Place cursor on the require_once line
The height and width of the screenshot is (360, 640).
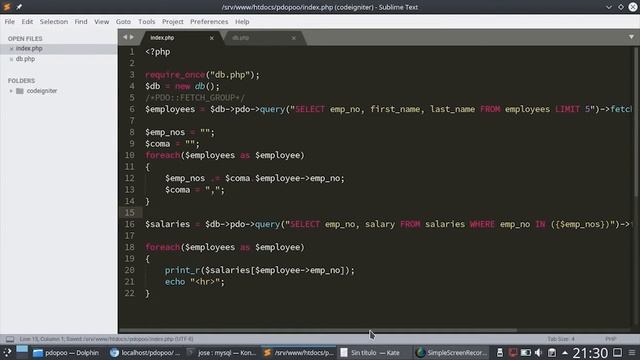coord(202,75)
